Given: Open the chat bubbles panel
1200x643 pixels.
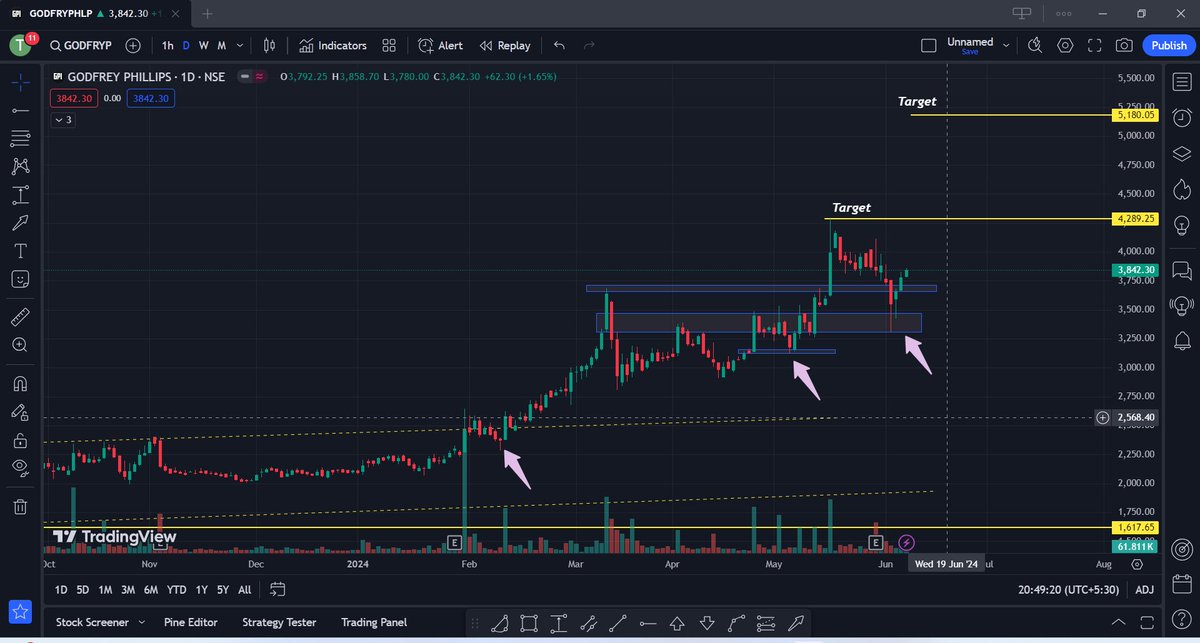Looking at the screenshot, I should point(1180,270).
